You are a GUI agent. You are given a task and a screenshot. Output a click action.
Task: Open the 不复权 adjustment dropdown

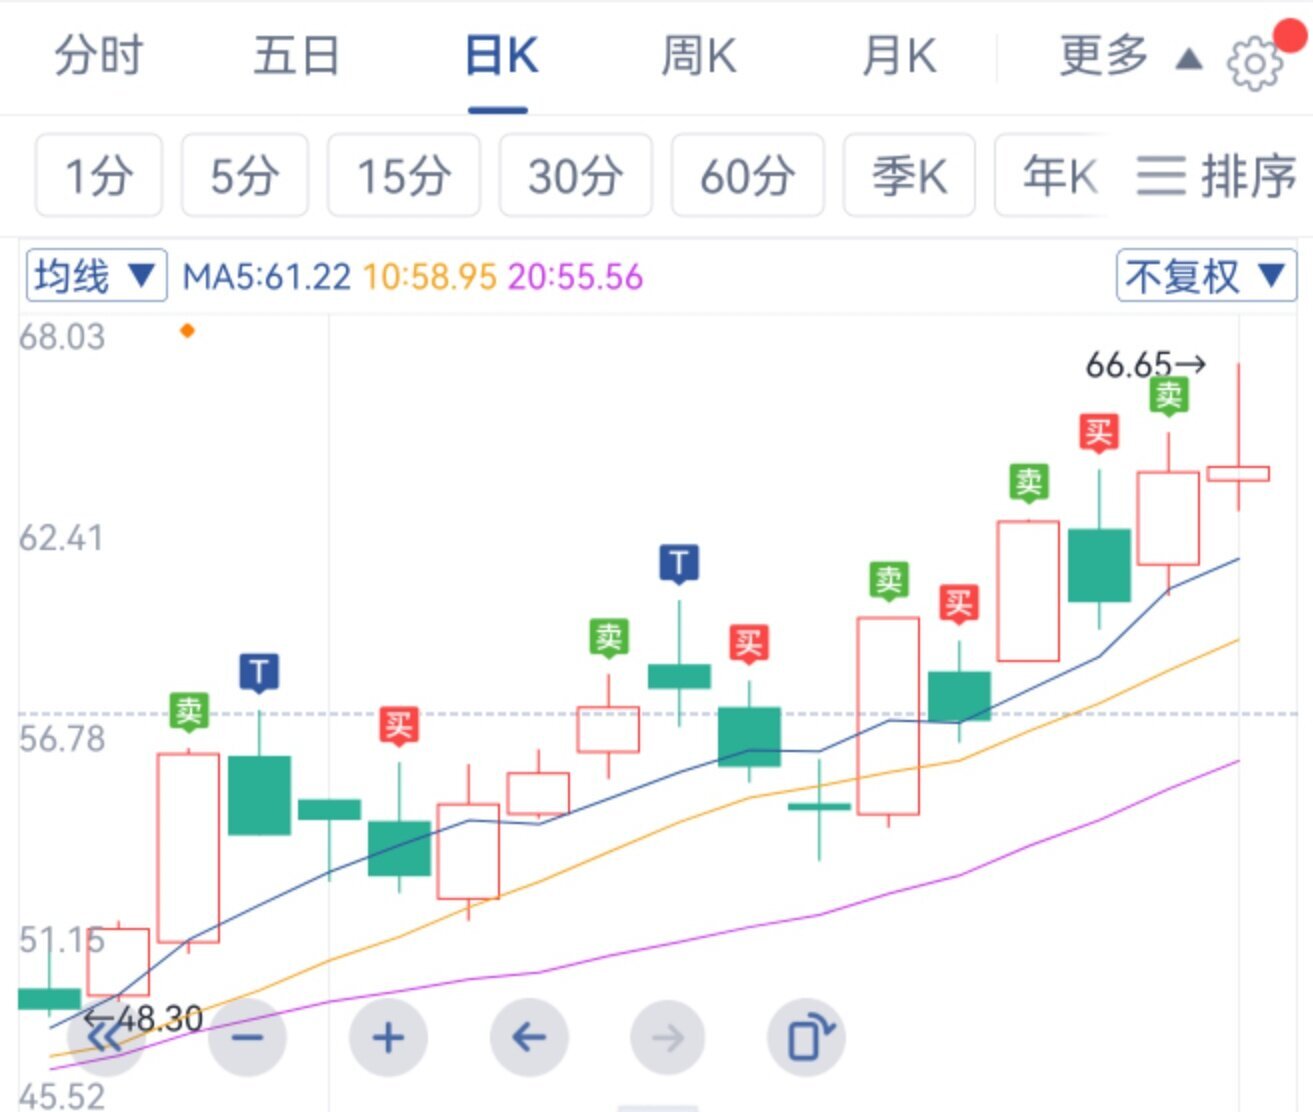[1206, 275]
